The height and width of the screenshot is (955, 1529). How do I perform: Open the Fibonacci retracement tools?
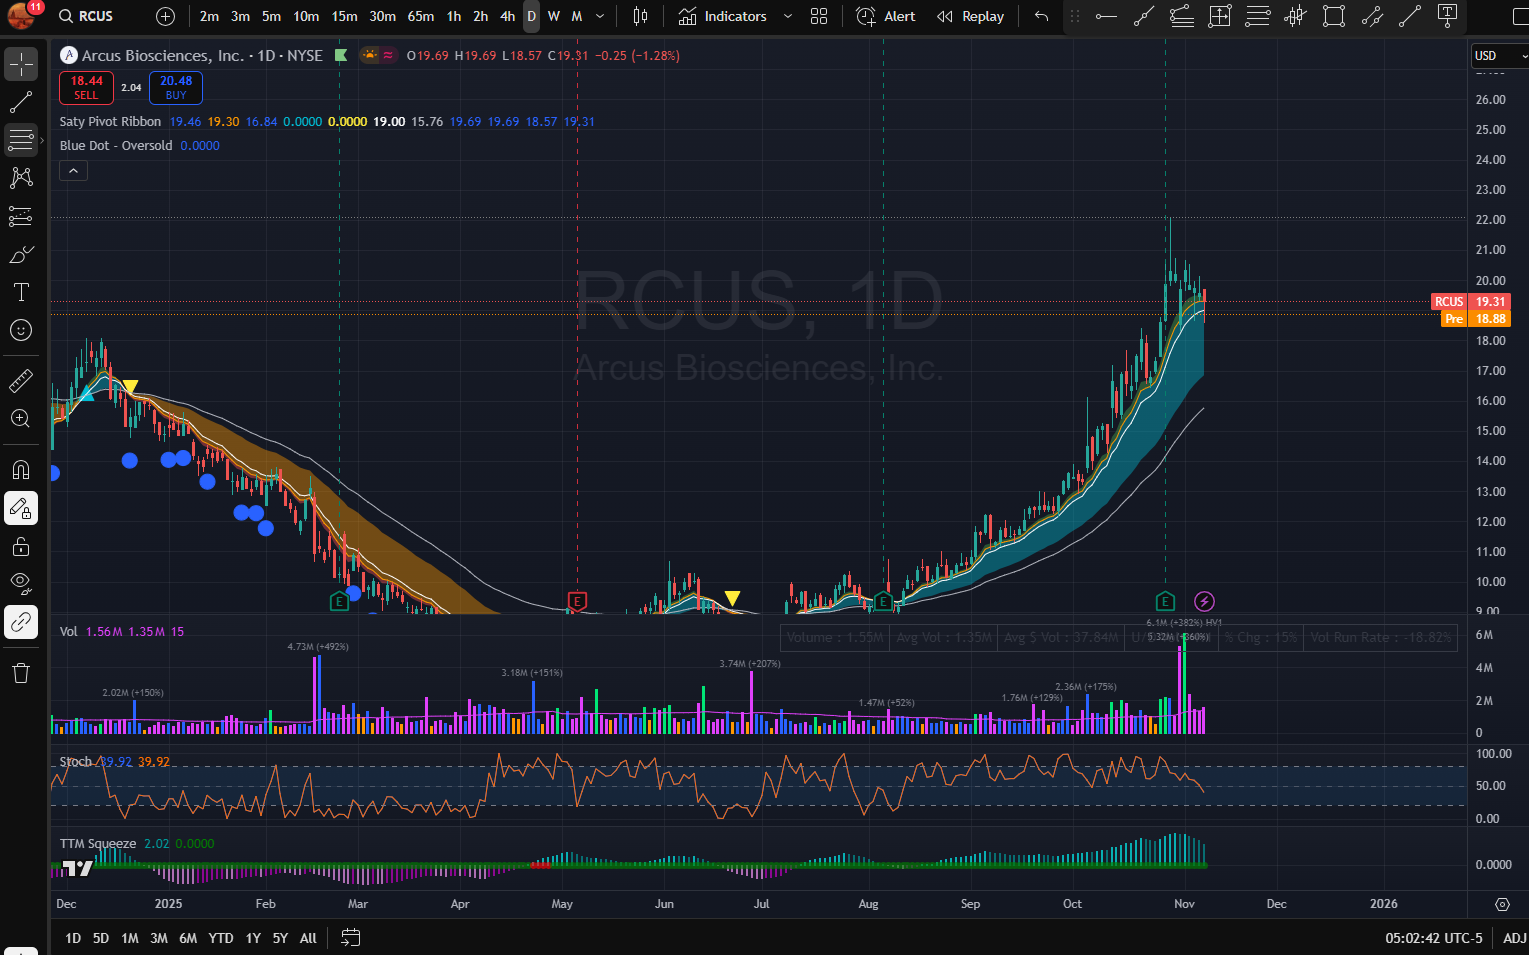point(21,140)
